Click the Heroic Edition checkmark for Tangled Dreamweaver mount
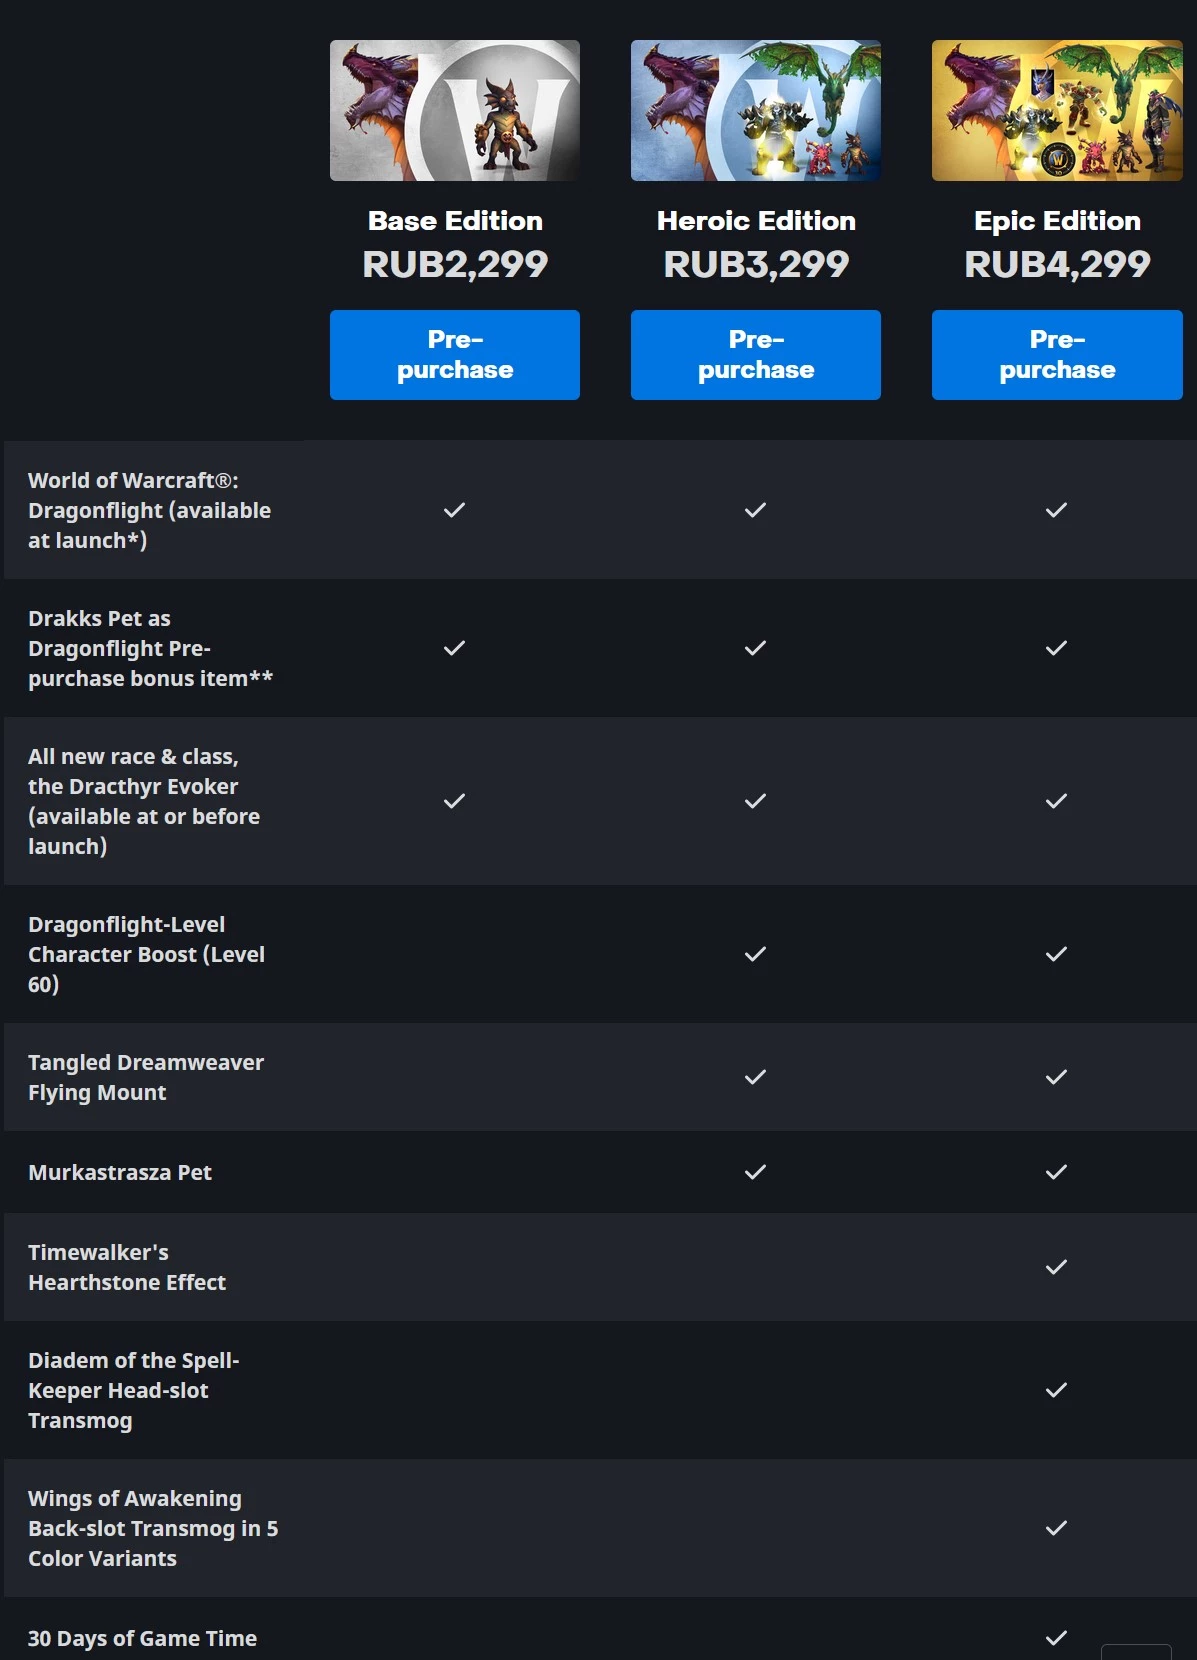The image size is (1197, 1660). point(756,1077)
